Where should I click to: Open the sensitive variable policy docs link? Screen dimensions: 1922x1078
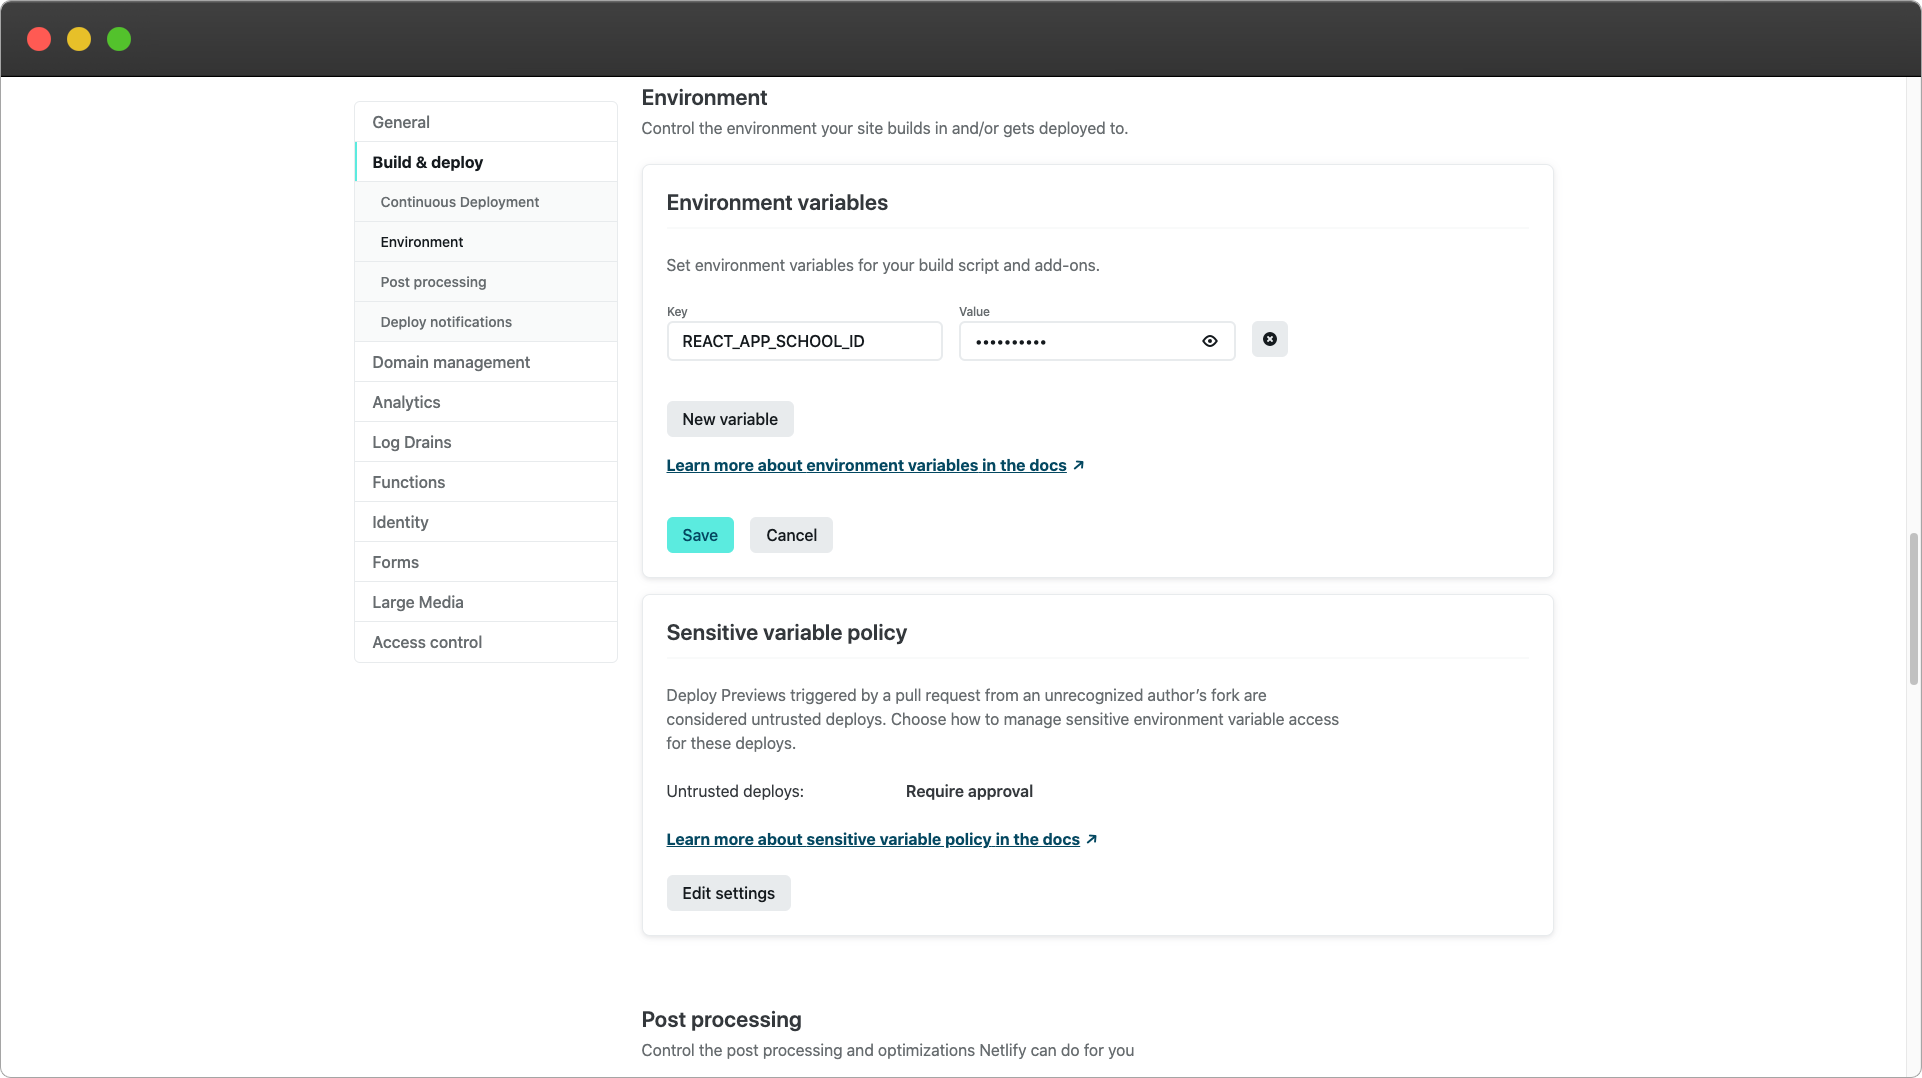point(873,839)
